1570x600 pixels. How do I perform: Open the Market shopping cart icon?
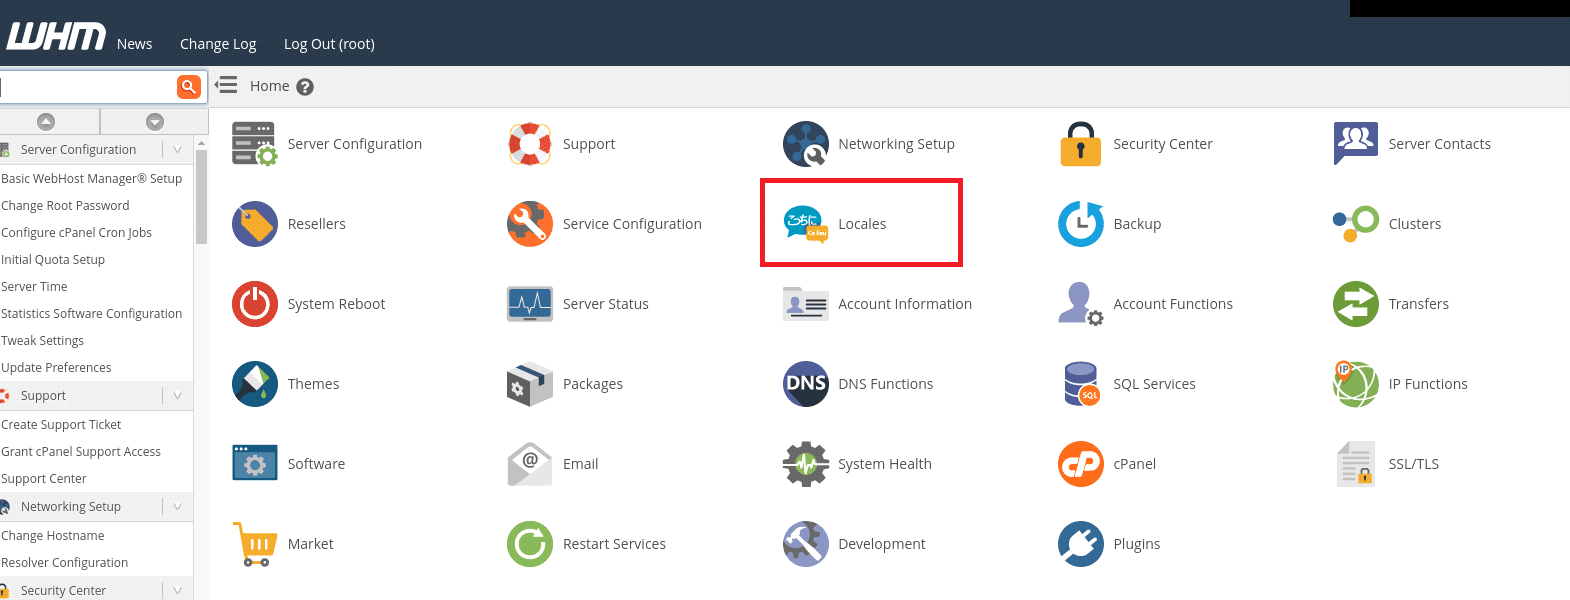tap(255, 544)
